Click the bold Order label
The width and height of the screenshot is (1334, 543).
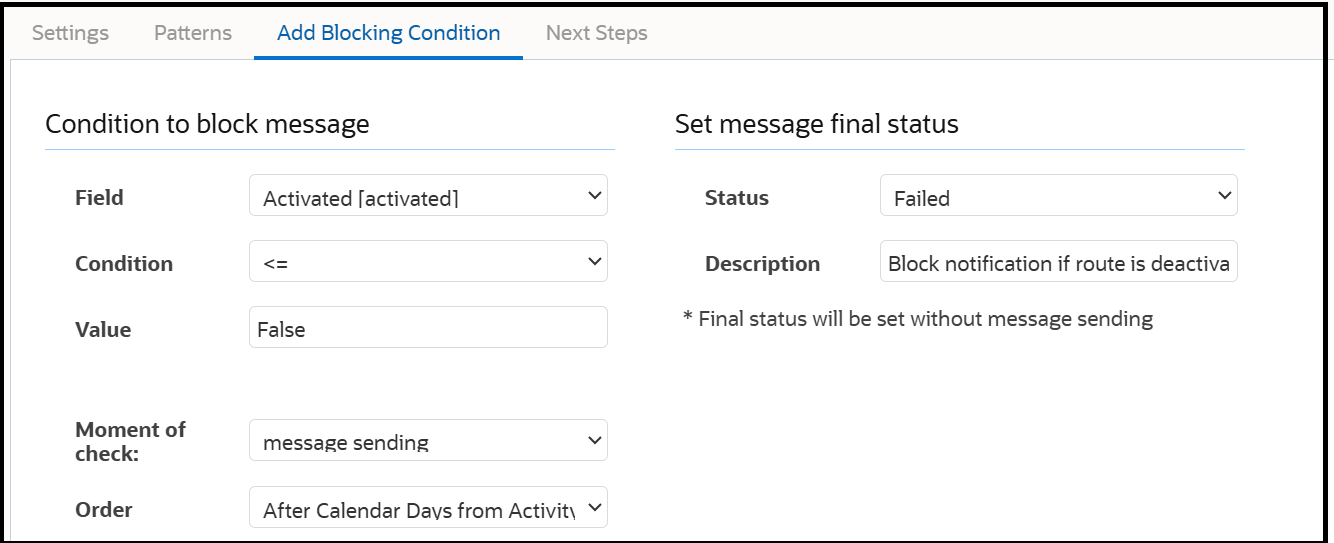[104, 510]
